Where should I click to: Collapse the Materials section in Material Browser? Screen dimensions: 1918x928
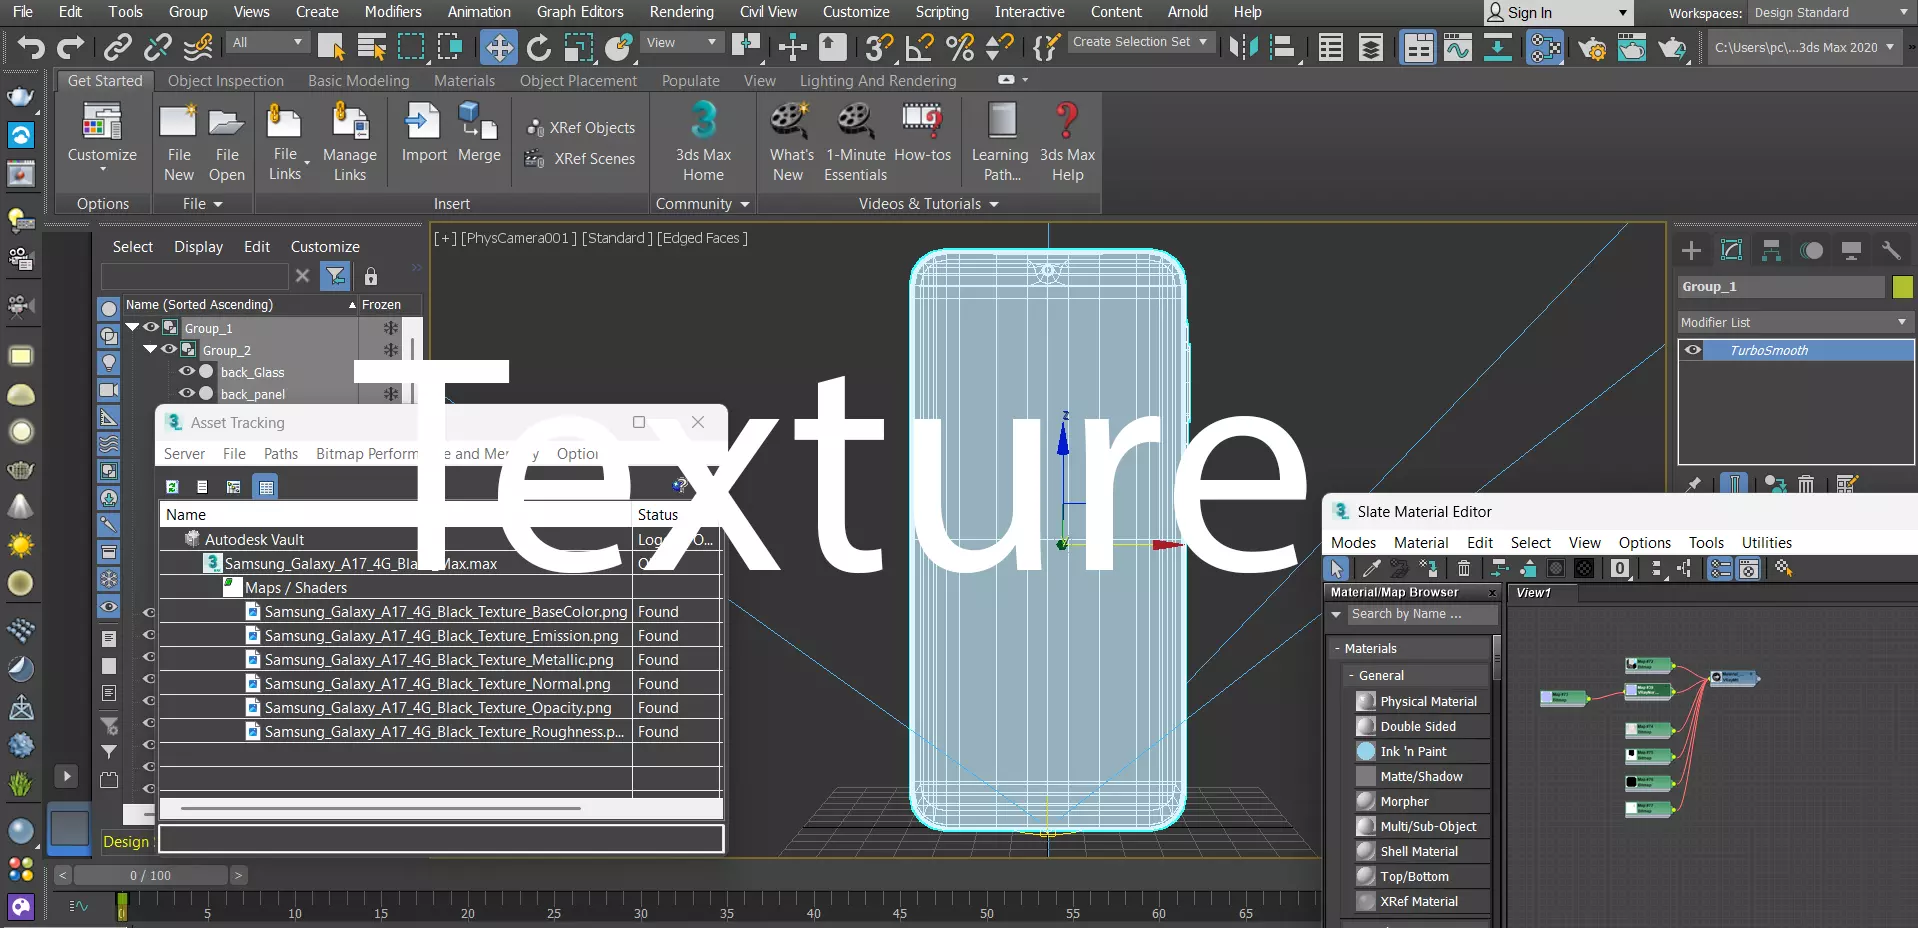click(x=1338, y=648)
